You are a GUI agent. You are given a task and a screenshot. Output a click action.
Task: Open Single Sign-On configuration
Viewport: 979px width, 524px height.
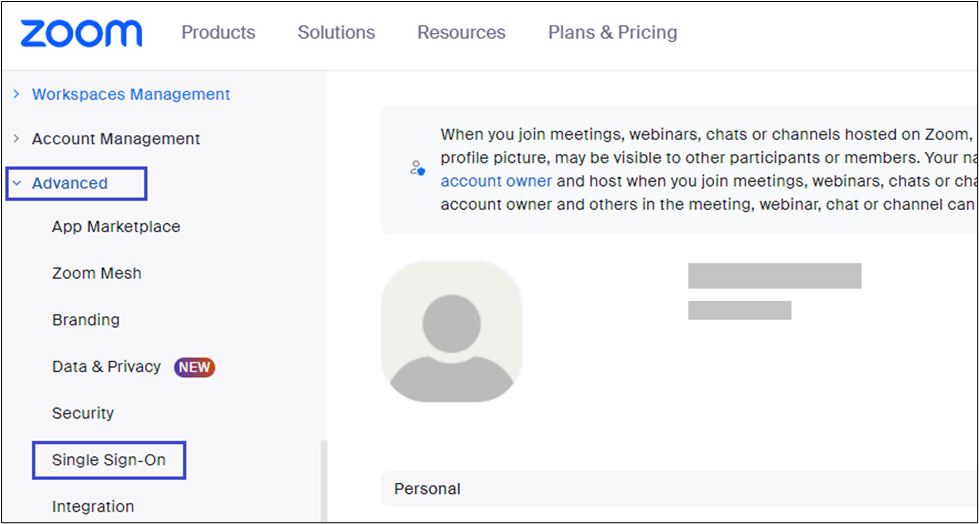click(x=109, y=460)
